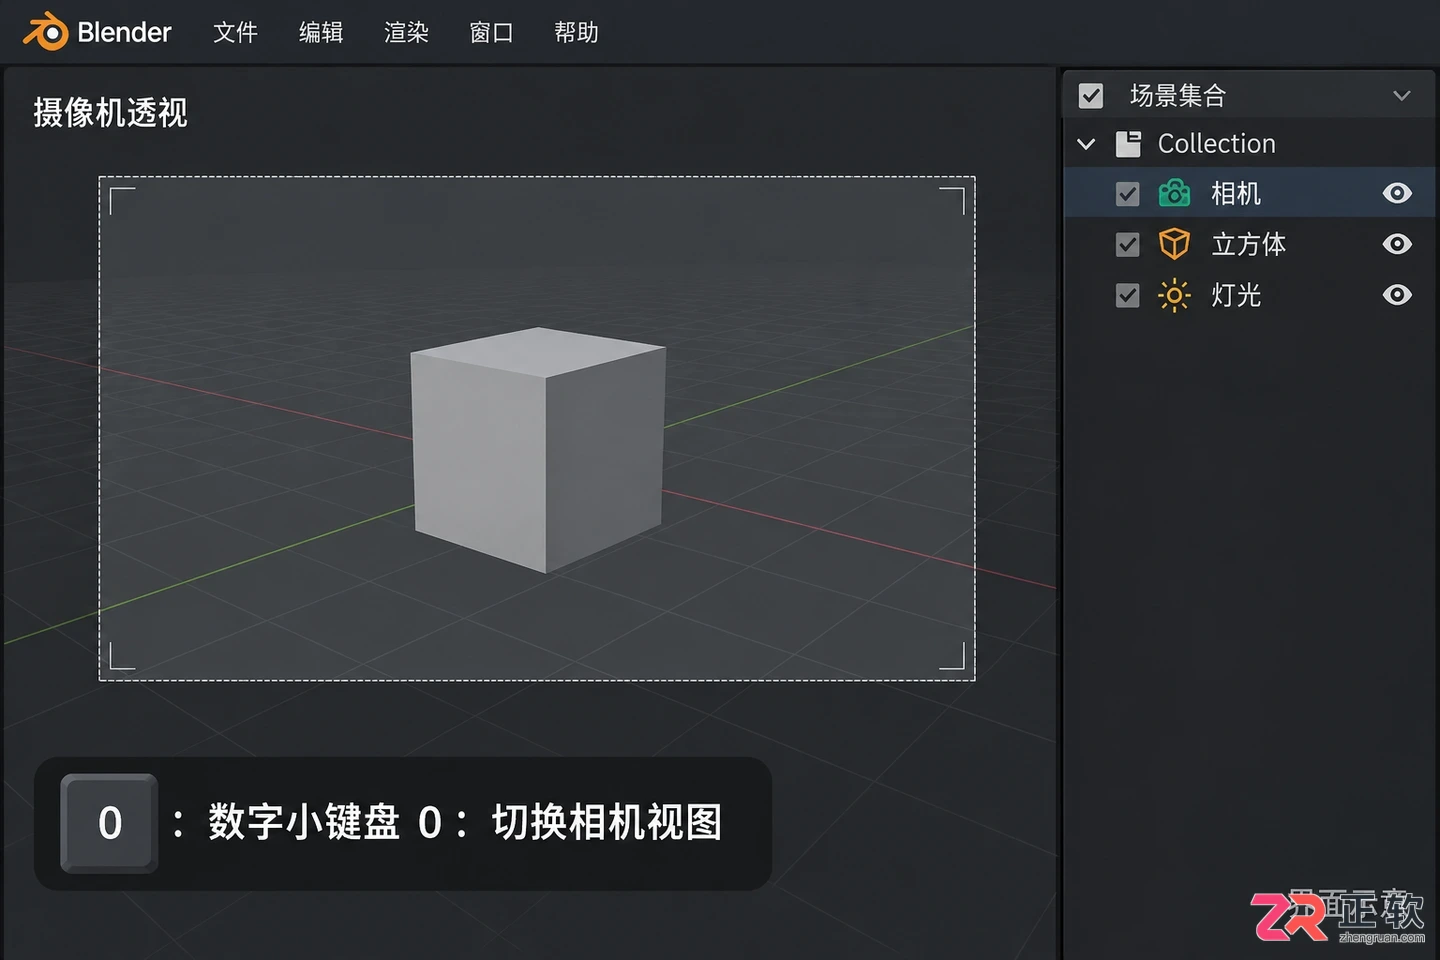Open the 帮助 menu
The image size is (1440, 960).
(x=576, y=33)
